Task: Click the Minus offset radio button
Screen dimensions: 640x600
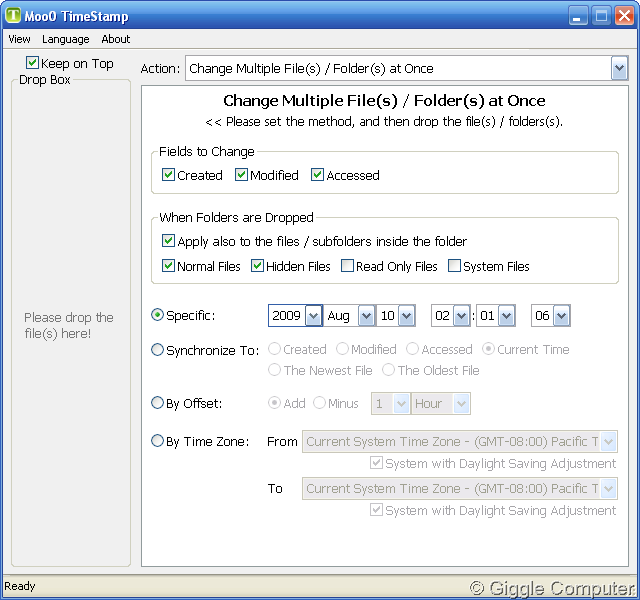Action: point(319,403)
